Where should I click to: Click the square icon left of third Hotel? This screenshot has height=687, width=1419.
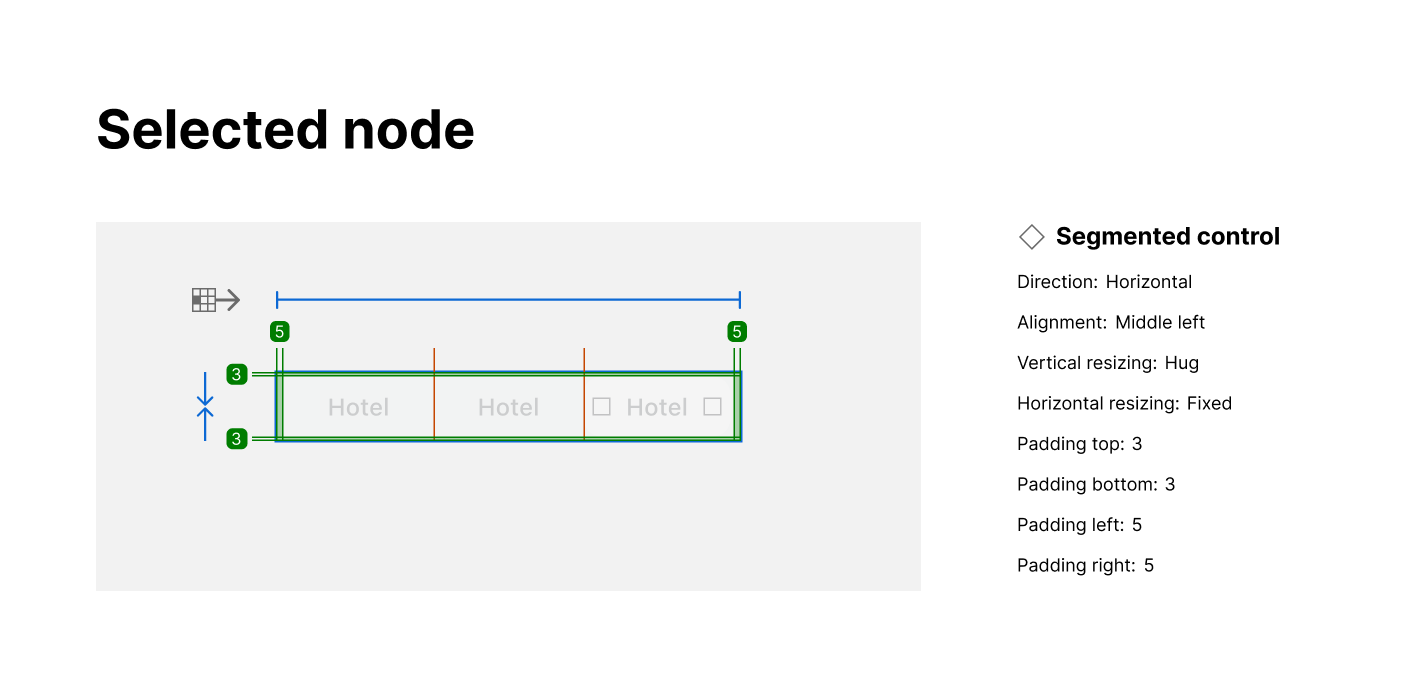tap(601, 407)
